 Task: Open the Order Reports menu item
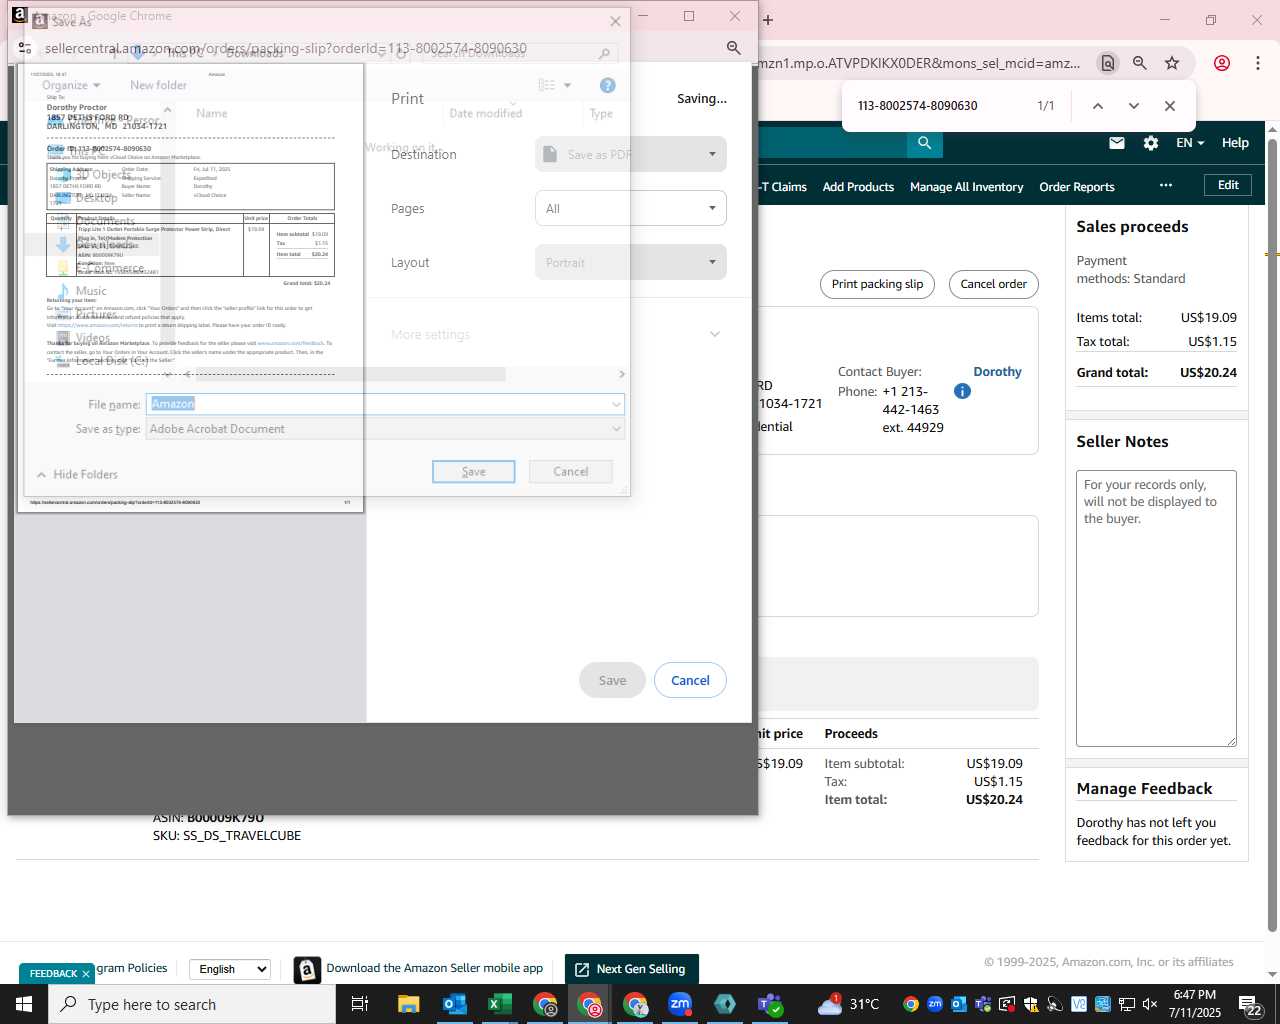pyautogui.click(x=1077, y=187)
